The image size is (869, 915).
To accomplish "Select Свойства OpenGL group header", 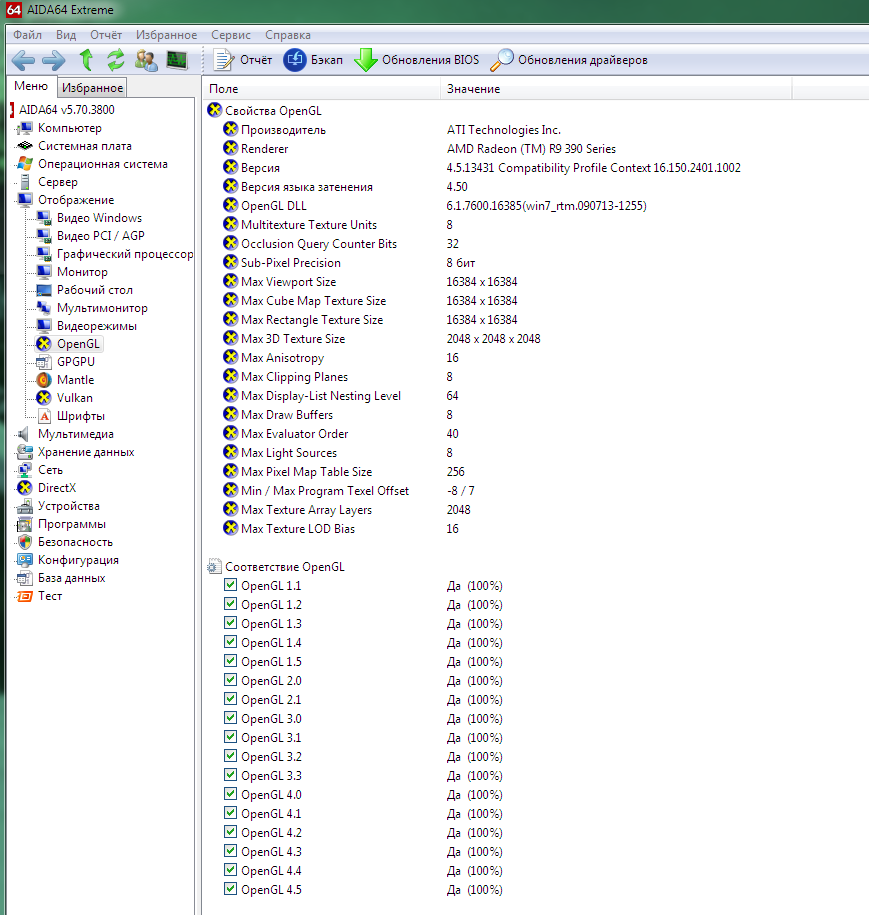I will [x=264, y=111].
